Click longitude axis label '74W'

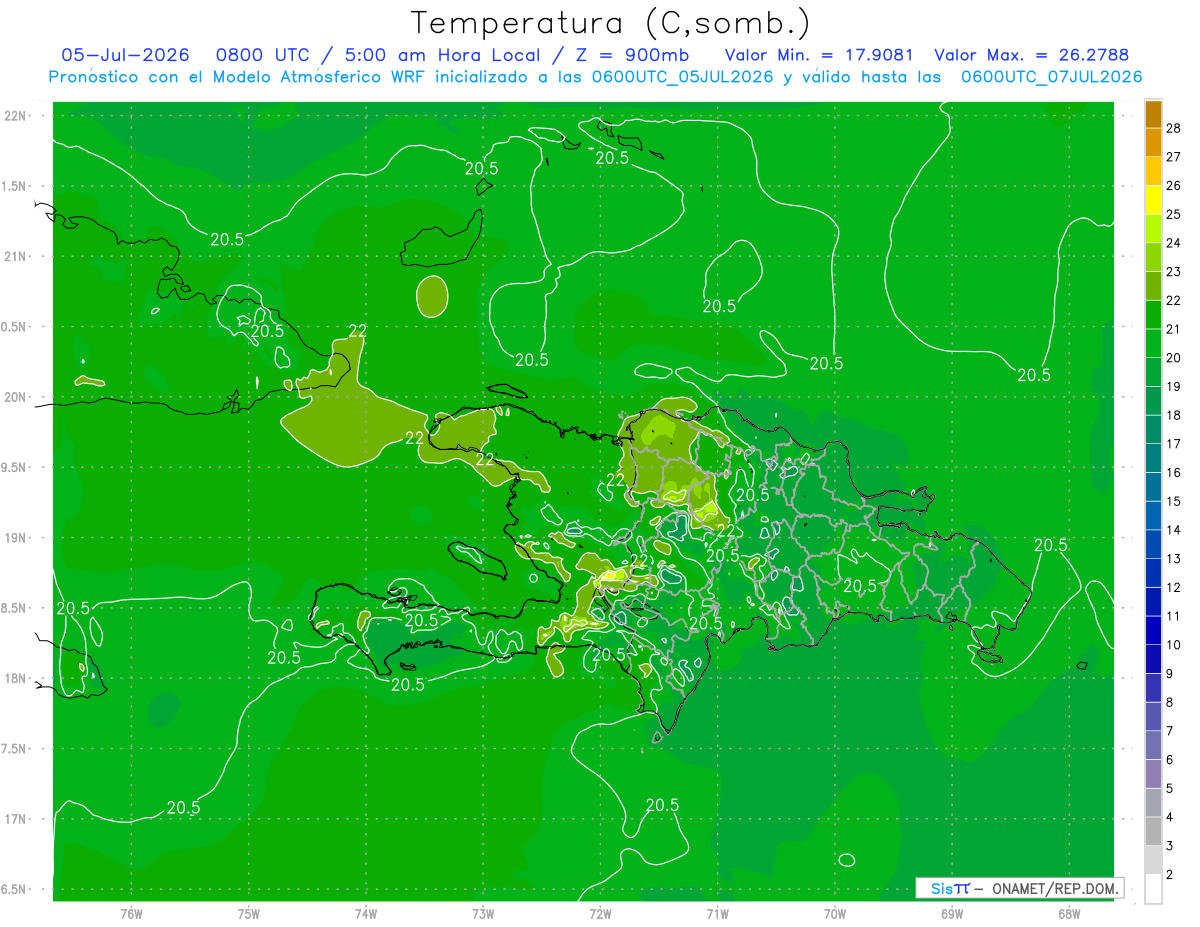click(366, 914)
